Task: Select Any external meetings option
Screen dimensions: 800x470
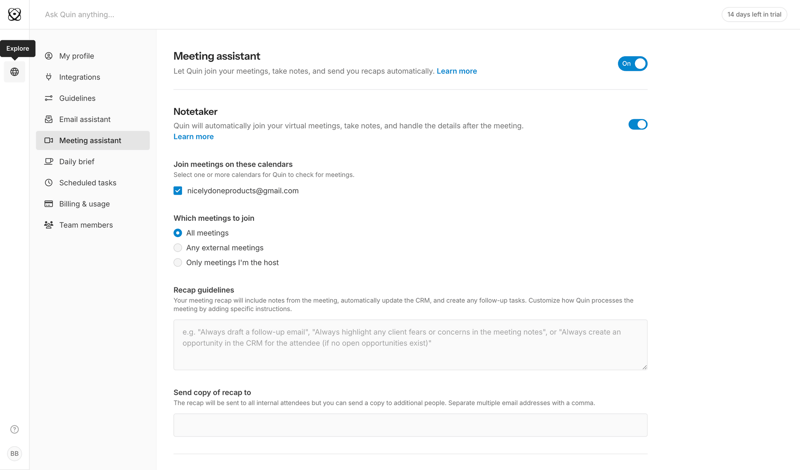Action: 178,248
